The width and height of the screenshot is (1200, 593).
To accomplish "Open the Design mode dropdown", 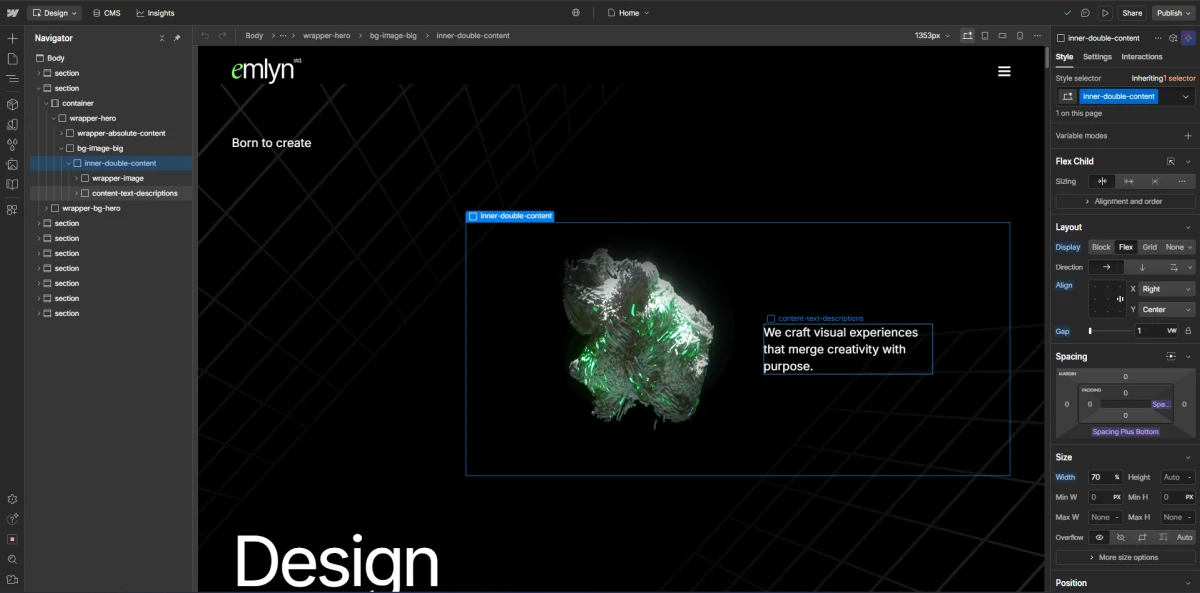I will click(x=54, y=13).
